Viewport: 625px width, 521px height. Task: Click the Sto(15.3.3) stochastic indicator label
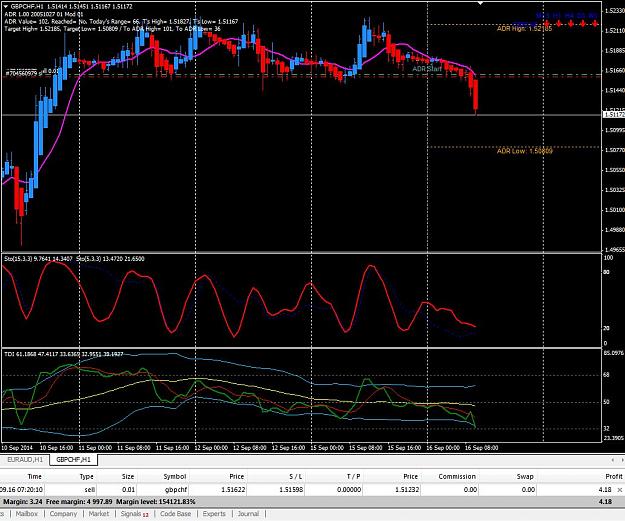pyautogui.click(x=38, y=259)
